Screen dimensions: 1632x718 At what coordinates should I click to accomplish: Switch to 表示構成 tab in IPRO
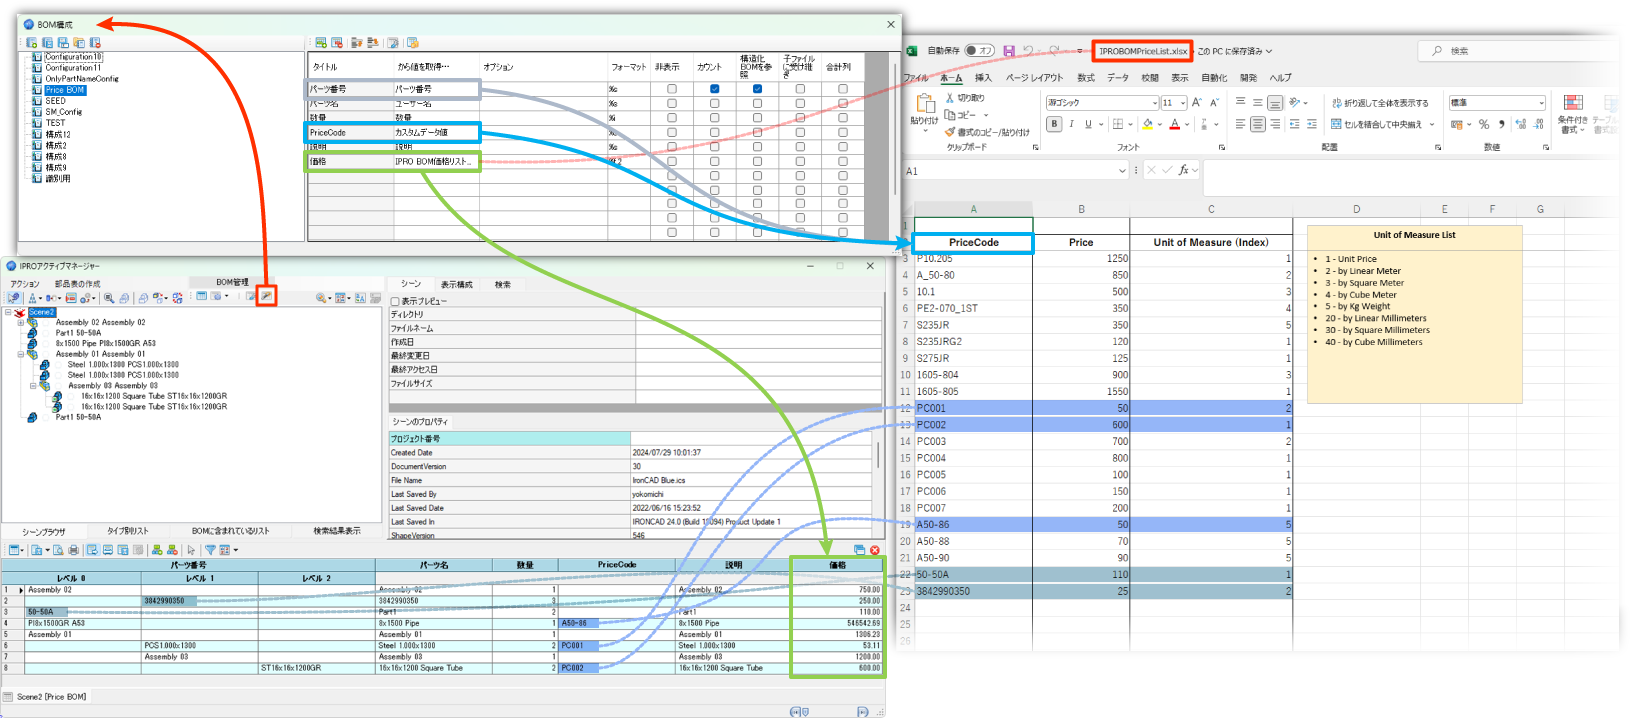456,284
